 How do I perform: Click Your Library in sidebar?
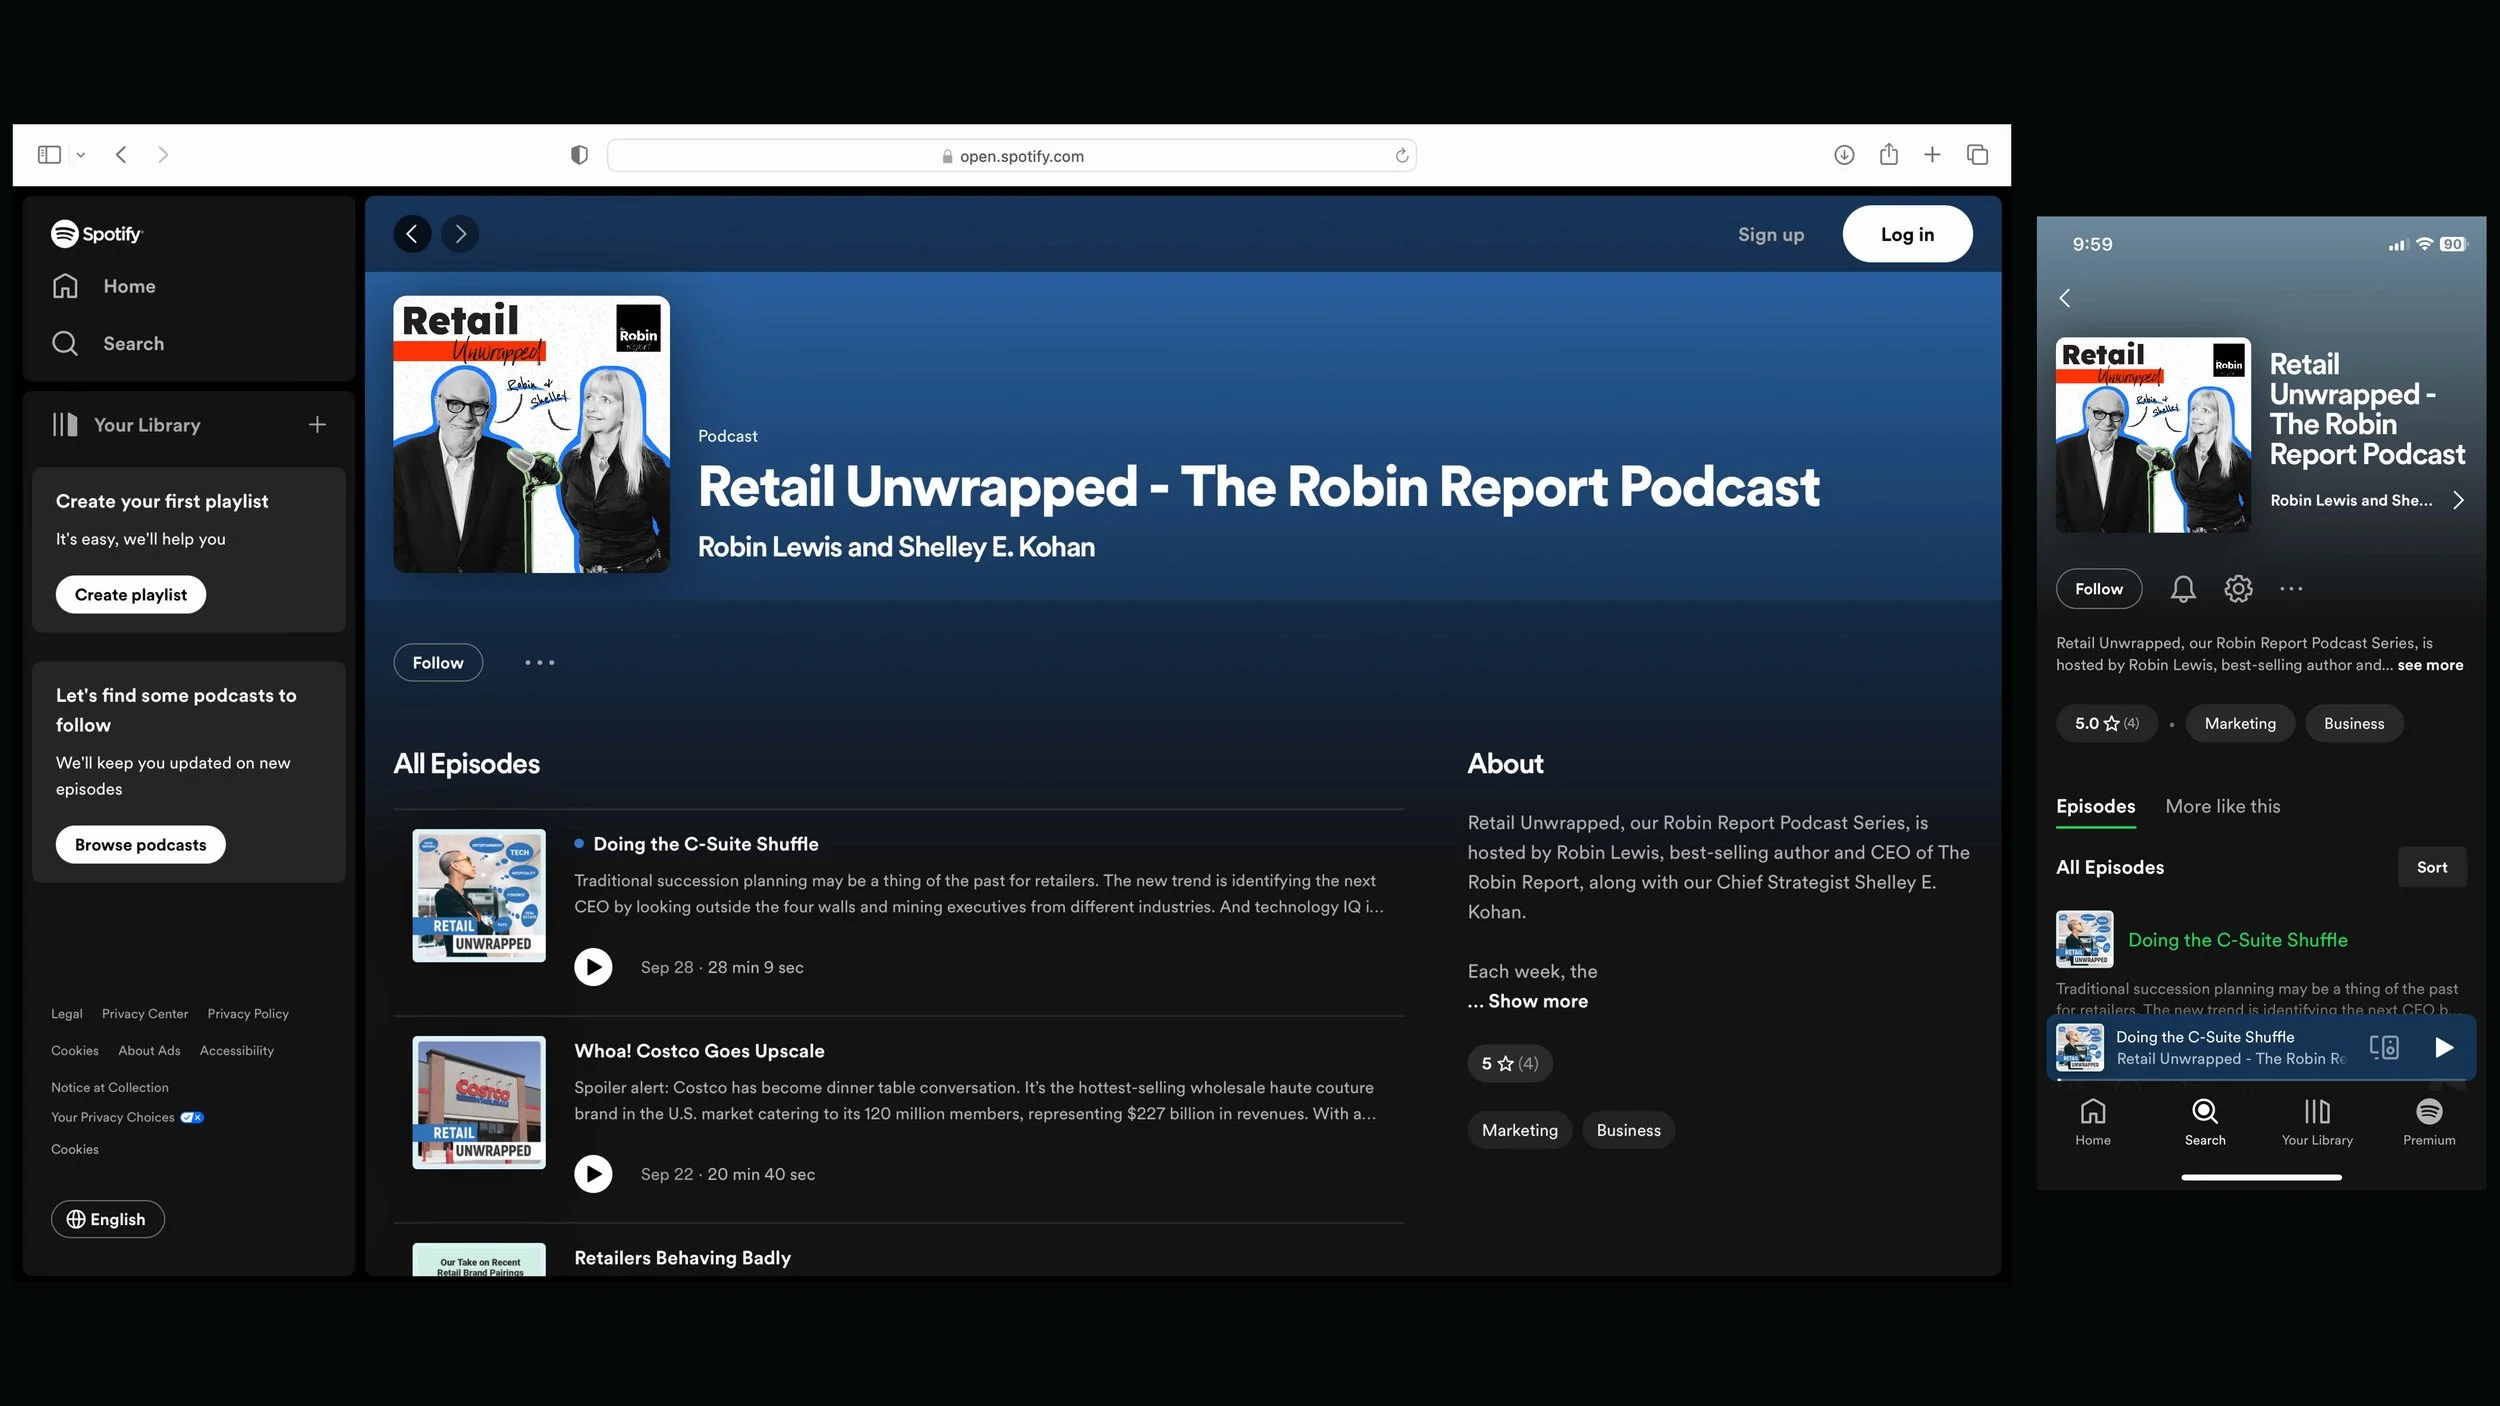click(127, 425)
